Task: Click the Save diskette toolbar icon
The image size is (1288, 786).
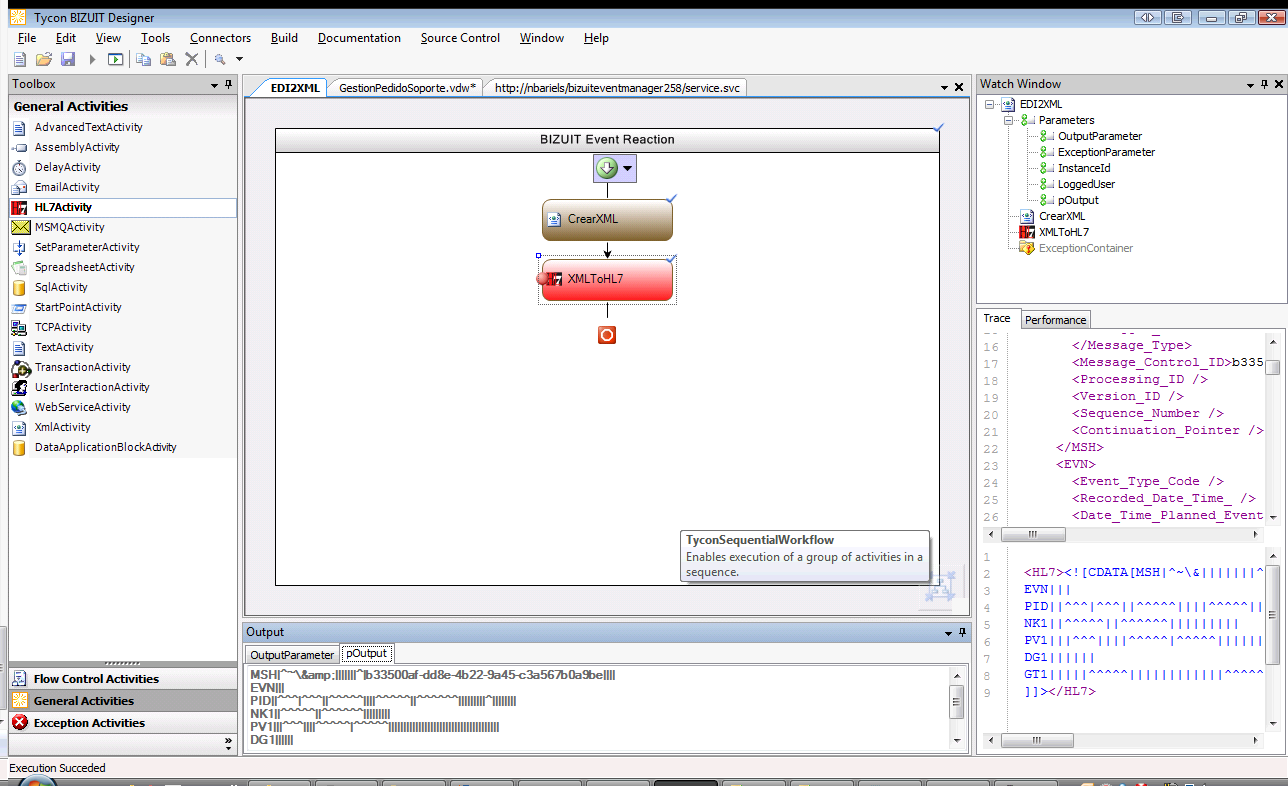Action: [68, 60]
